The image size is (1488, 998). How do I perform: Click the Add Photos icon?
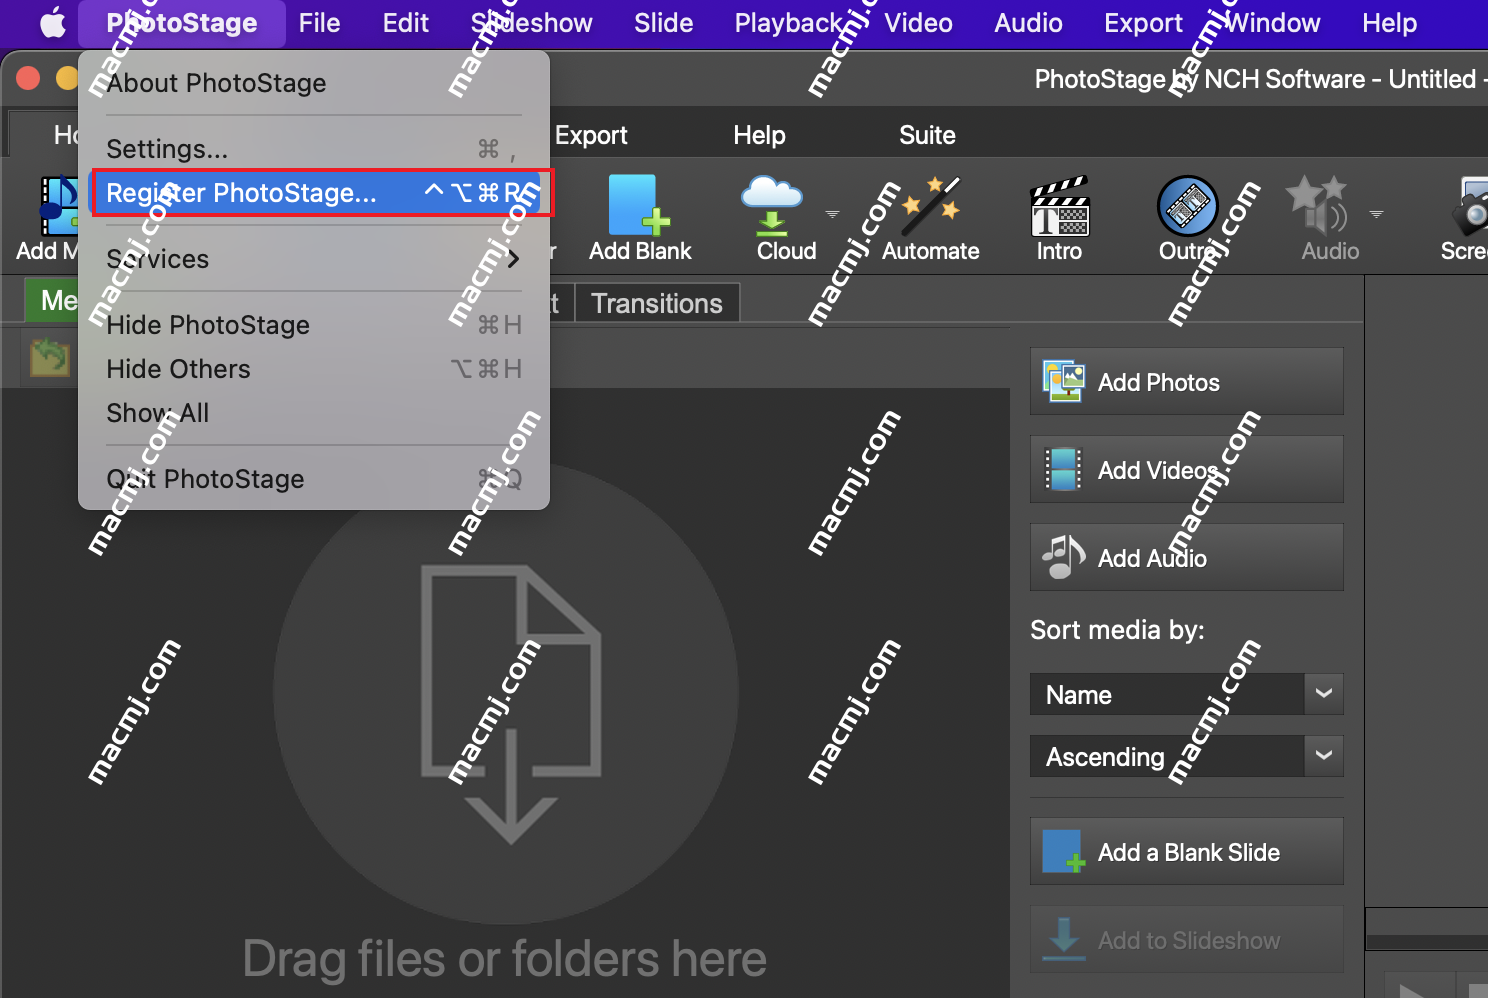coord(1063,381)
